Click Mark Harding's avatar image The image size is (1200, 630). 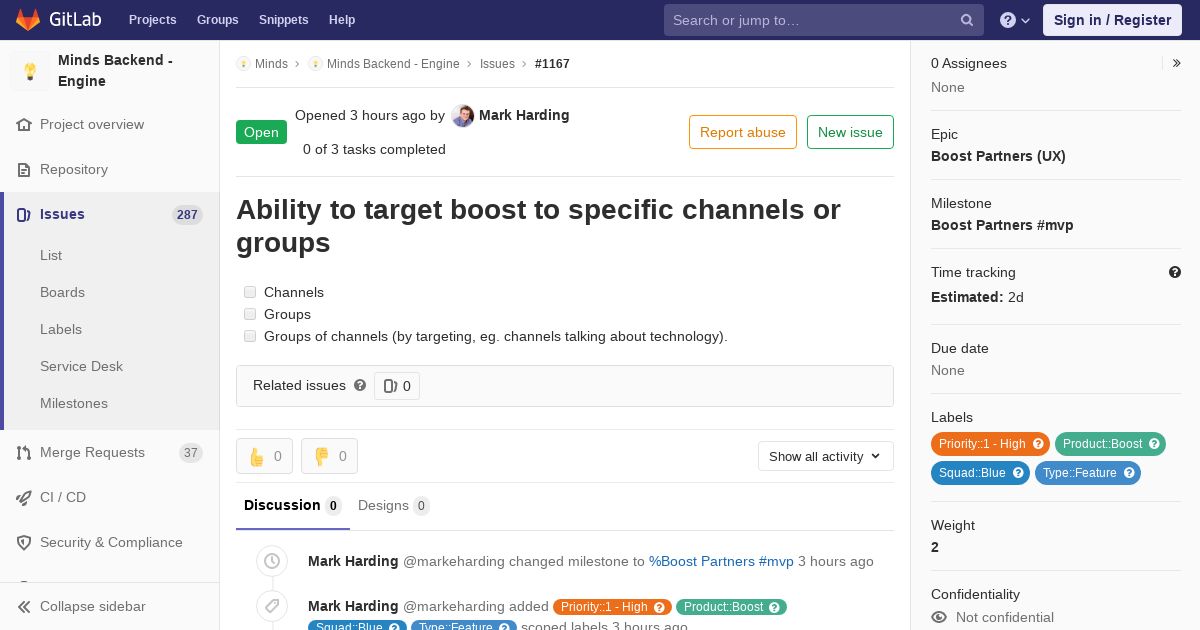[462, 116]
